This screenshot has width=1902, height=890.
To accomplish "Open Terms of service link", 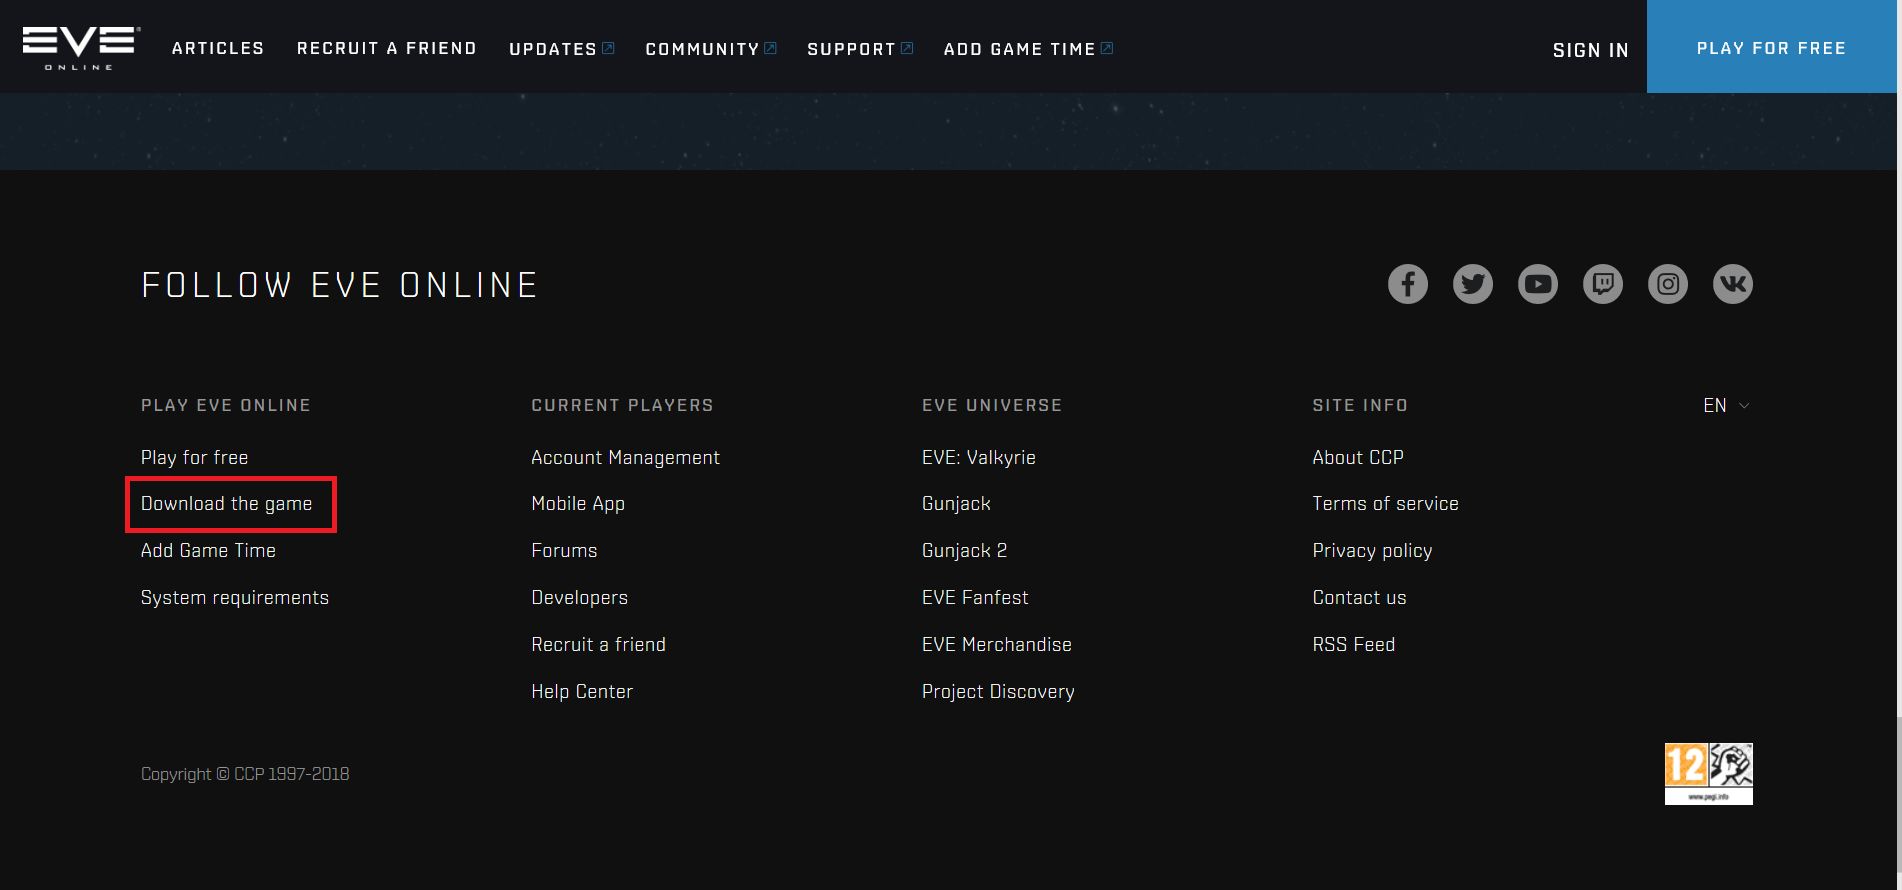I will click(x=1385, y=504).
